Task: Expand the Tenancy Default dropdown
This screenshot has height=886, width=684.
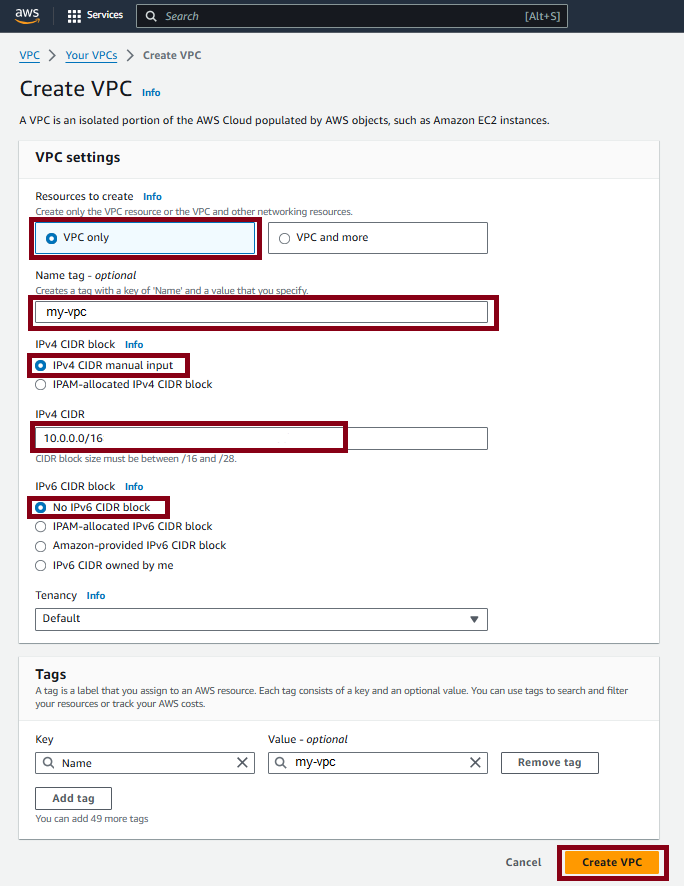Action: click(261, 619)
